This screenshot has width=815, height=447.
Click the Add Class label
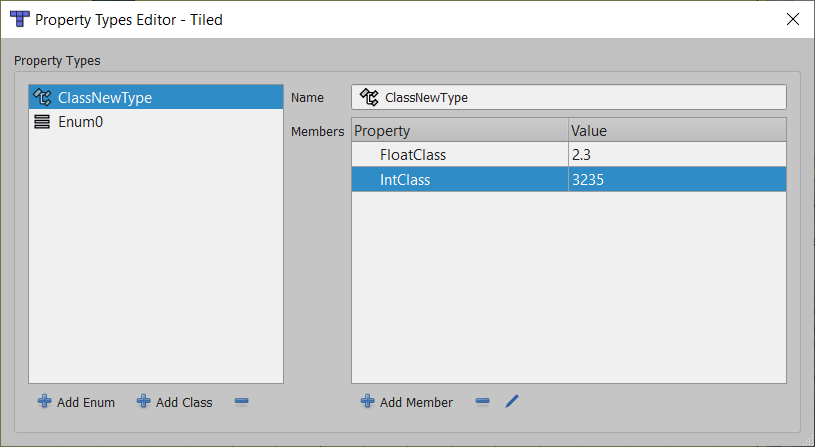184,402
